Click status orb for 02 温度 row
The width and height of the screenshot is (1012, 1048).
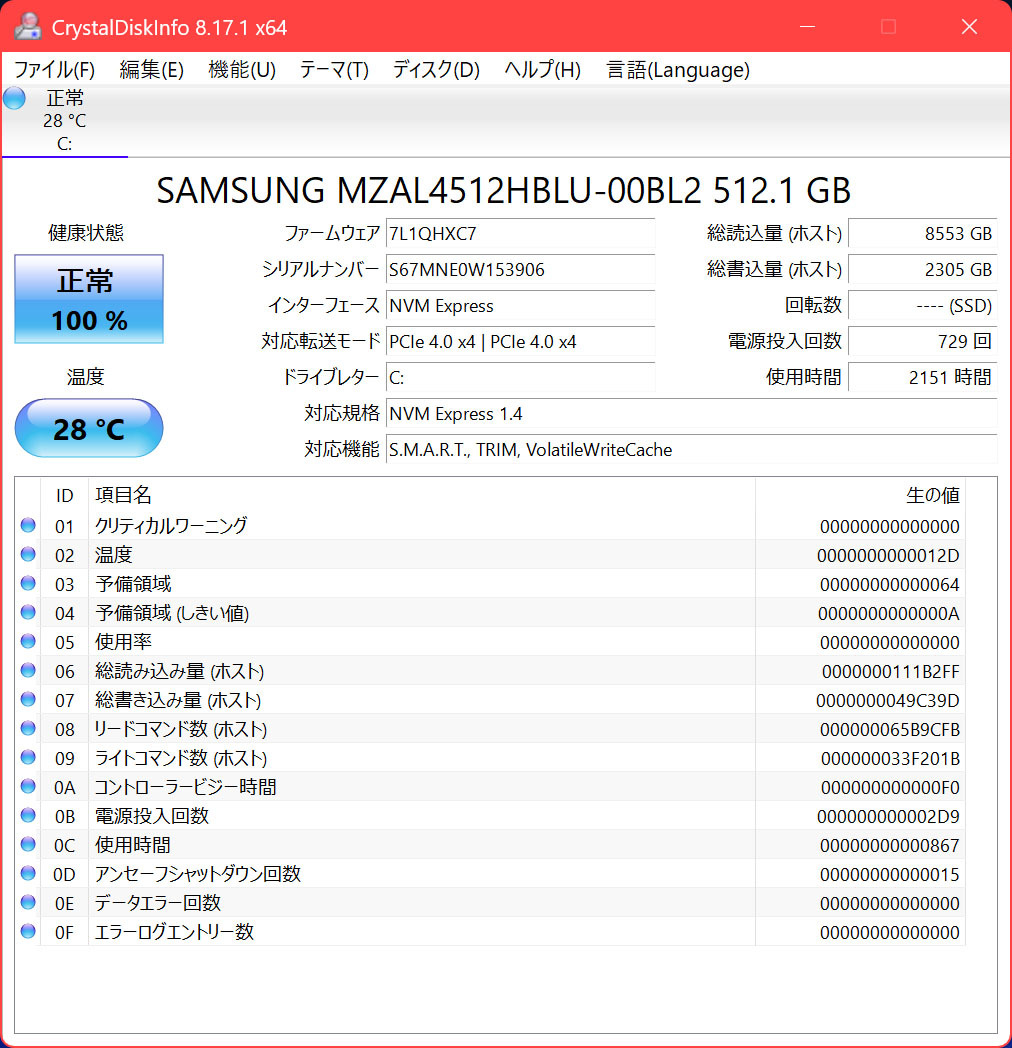click(x=28, y=554)
